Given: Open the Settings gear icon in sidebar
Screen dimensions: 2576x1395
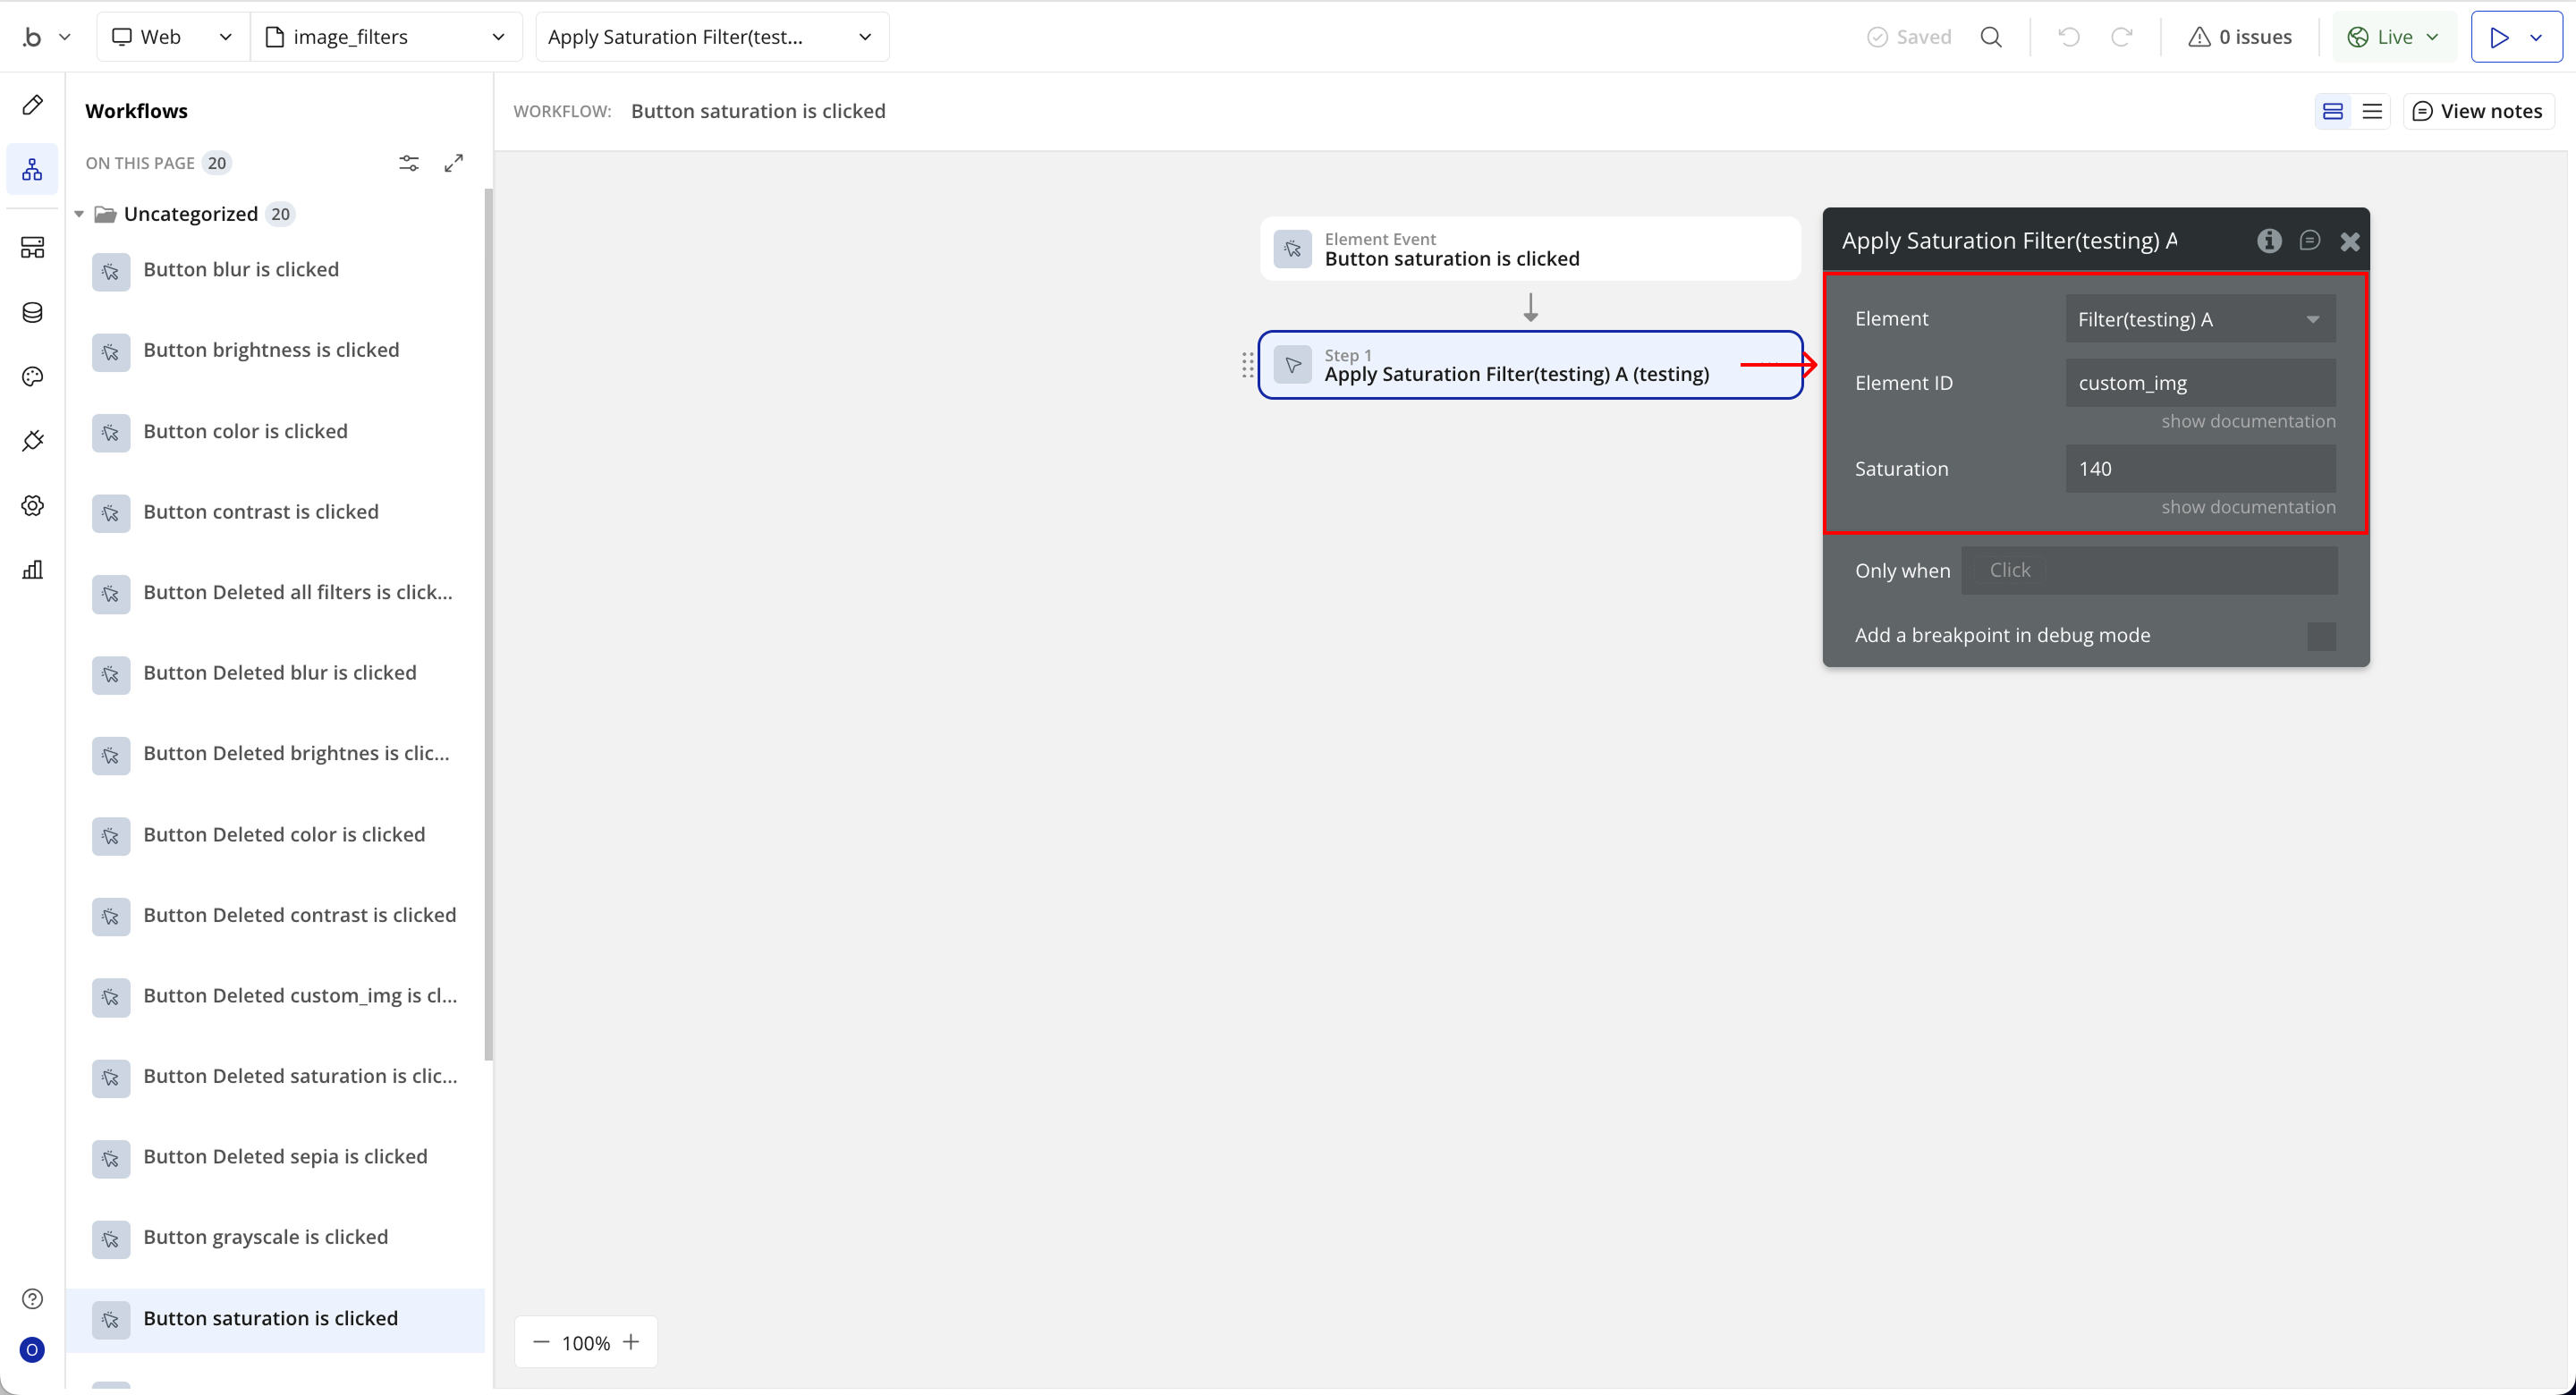Looking at the screenshot, I should (32, 506).
